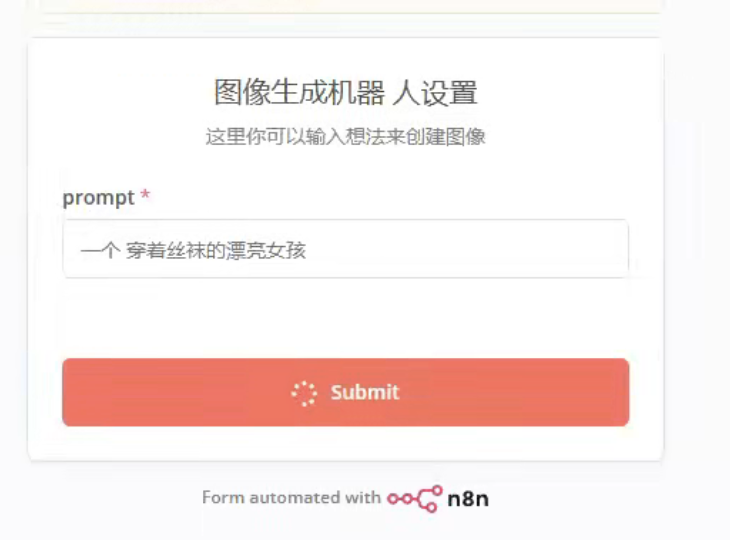Click the loading spinner on Submit button
This screenshot has width=730, height=540.
(x=304, y=393)
